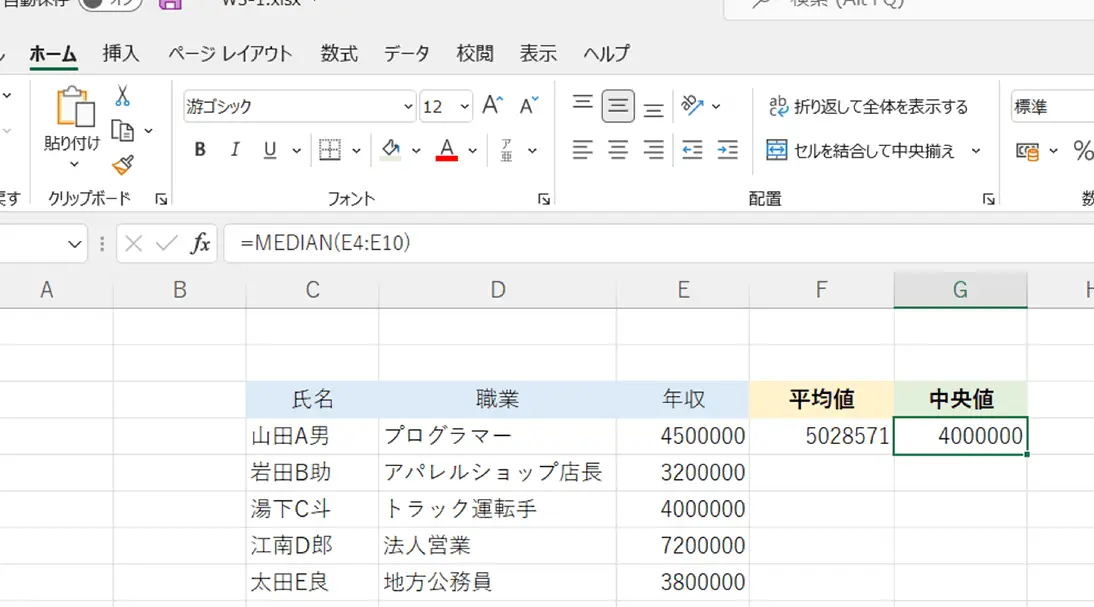
Task: Toggle Bold formatting
Action: click(200, 150)
